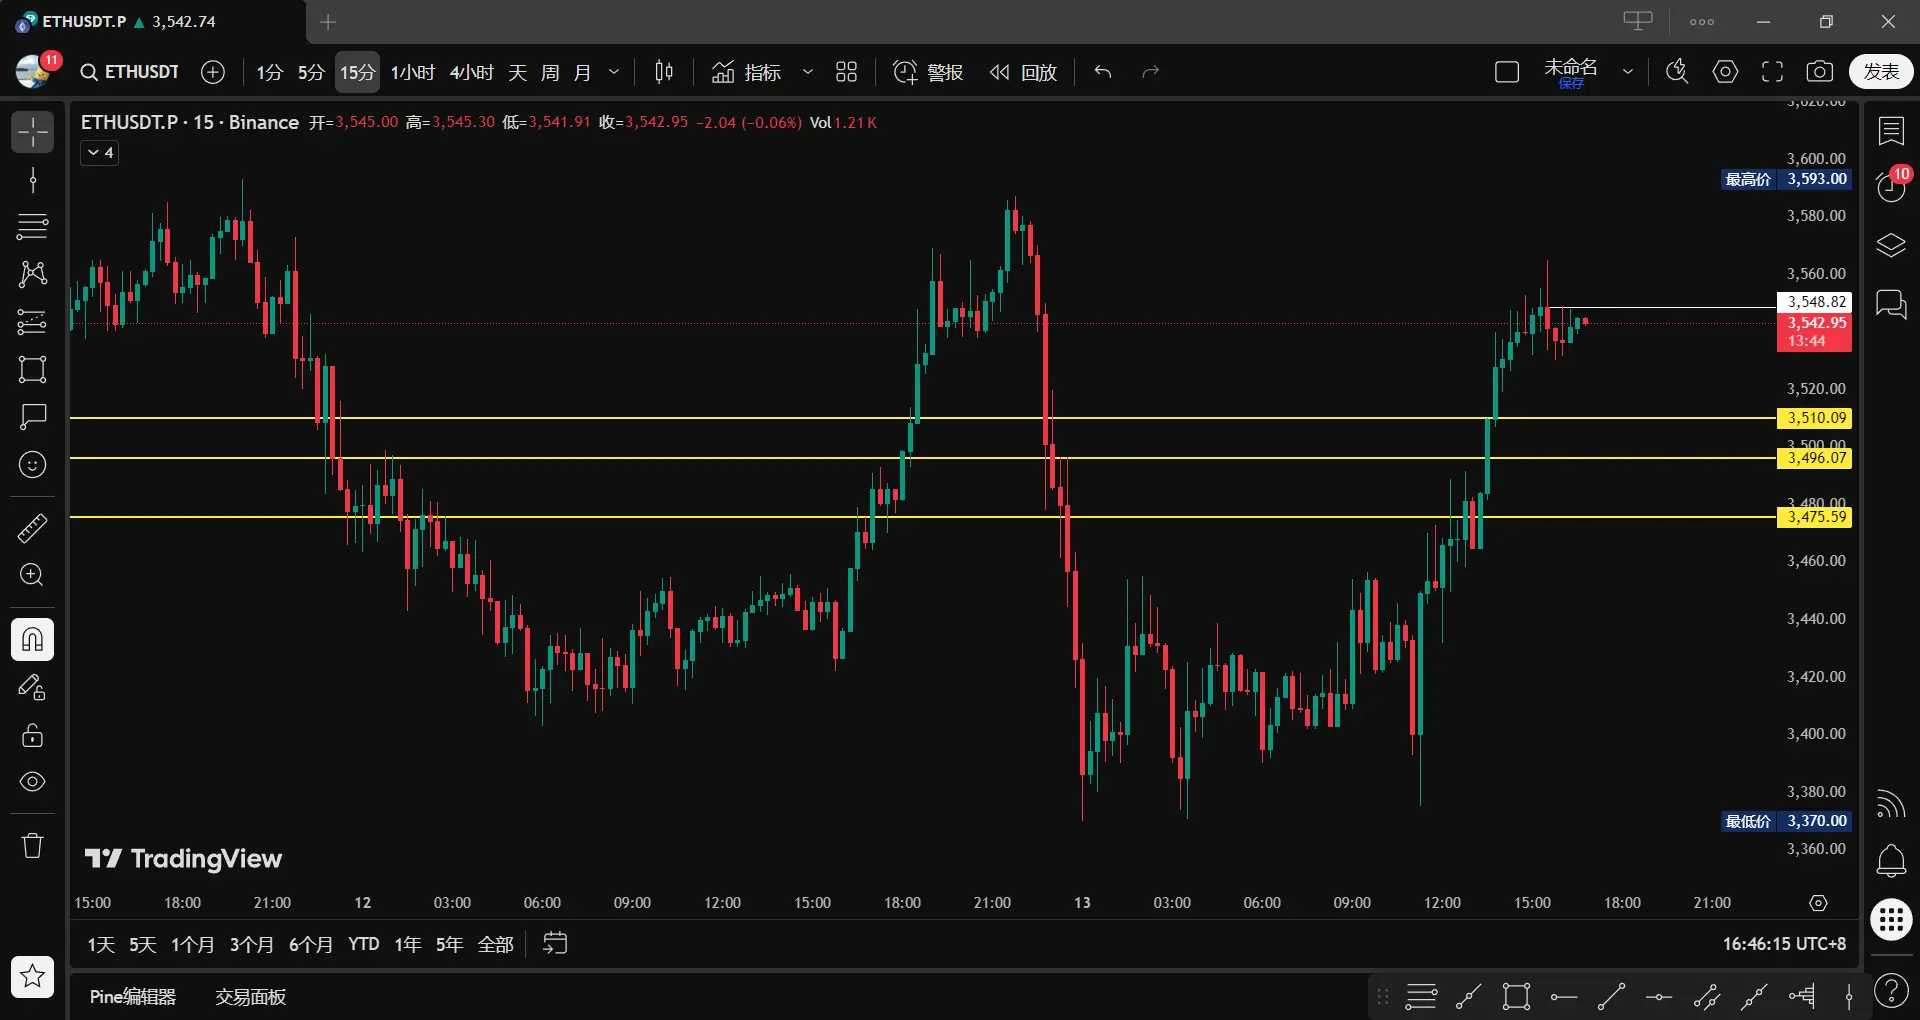Toggle fullscreen mode for the chart
Viewport: 1920px width, 1020px height.
[1773, 72]
